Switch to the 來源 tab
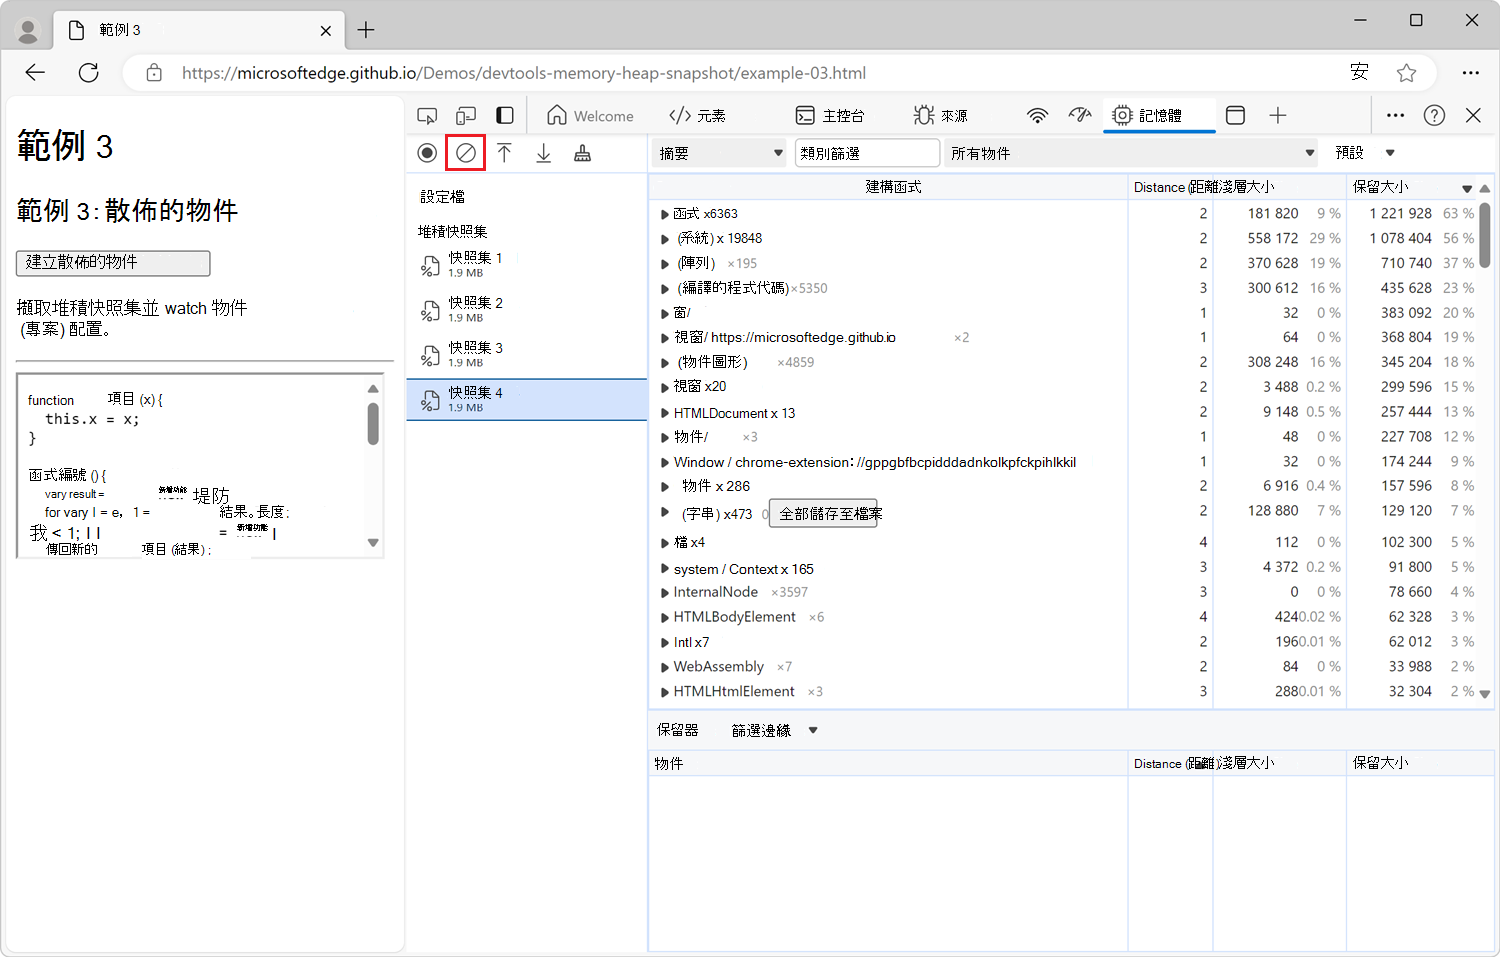 click(x=940, y=116)
